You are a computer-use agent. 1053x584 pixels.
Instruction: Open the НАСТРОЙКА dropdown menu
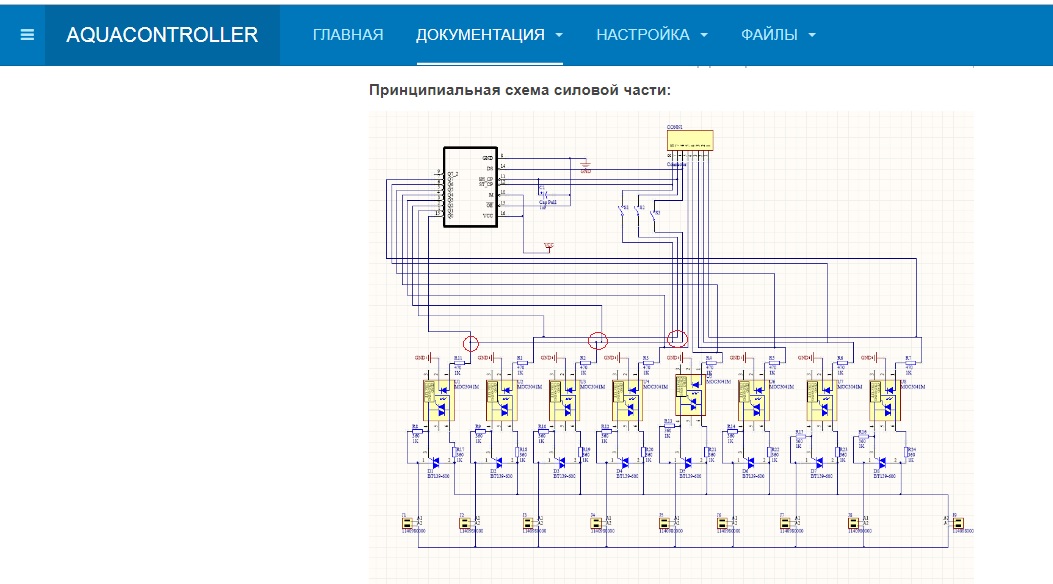pos(652,35)
